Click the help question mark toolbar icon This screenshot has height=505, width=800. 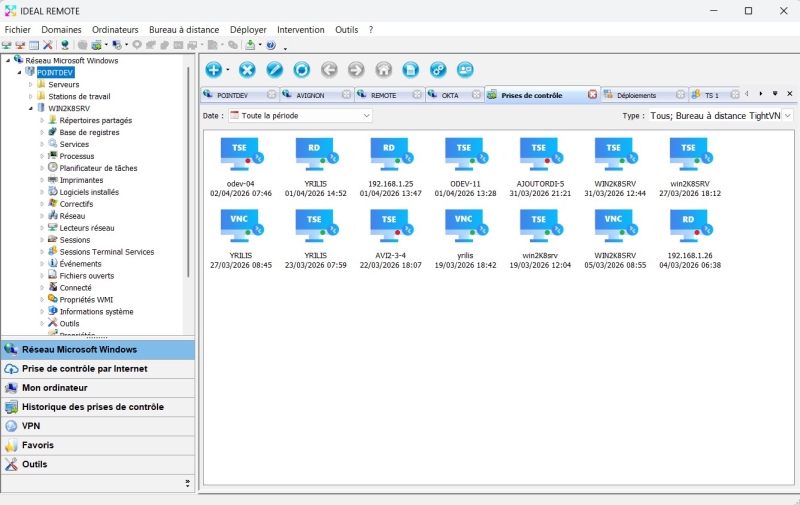(x=271, y=45)
